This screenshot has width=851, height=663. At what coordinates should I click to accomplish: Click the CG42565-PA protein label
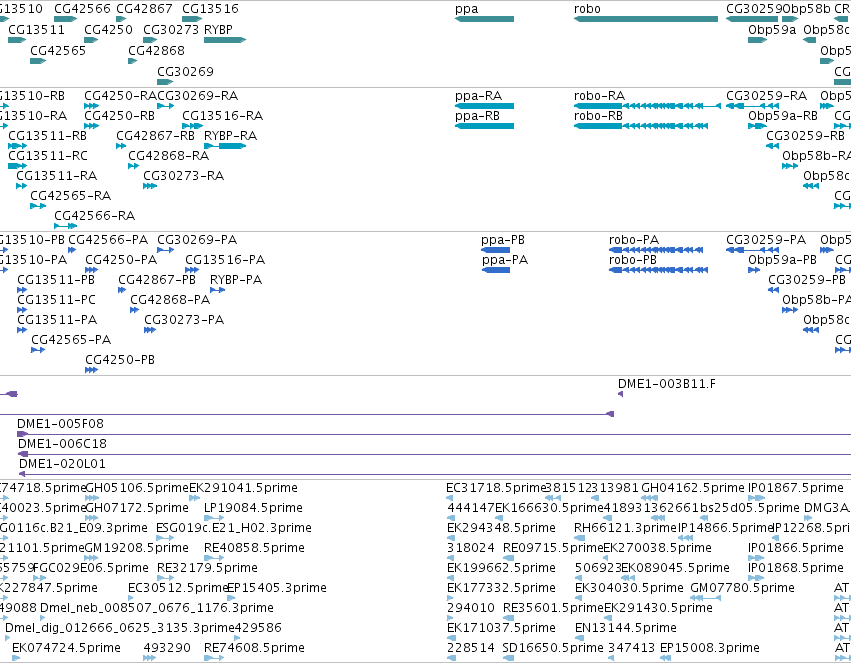tap(71, 340)
